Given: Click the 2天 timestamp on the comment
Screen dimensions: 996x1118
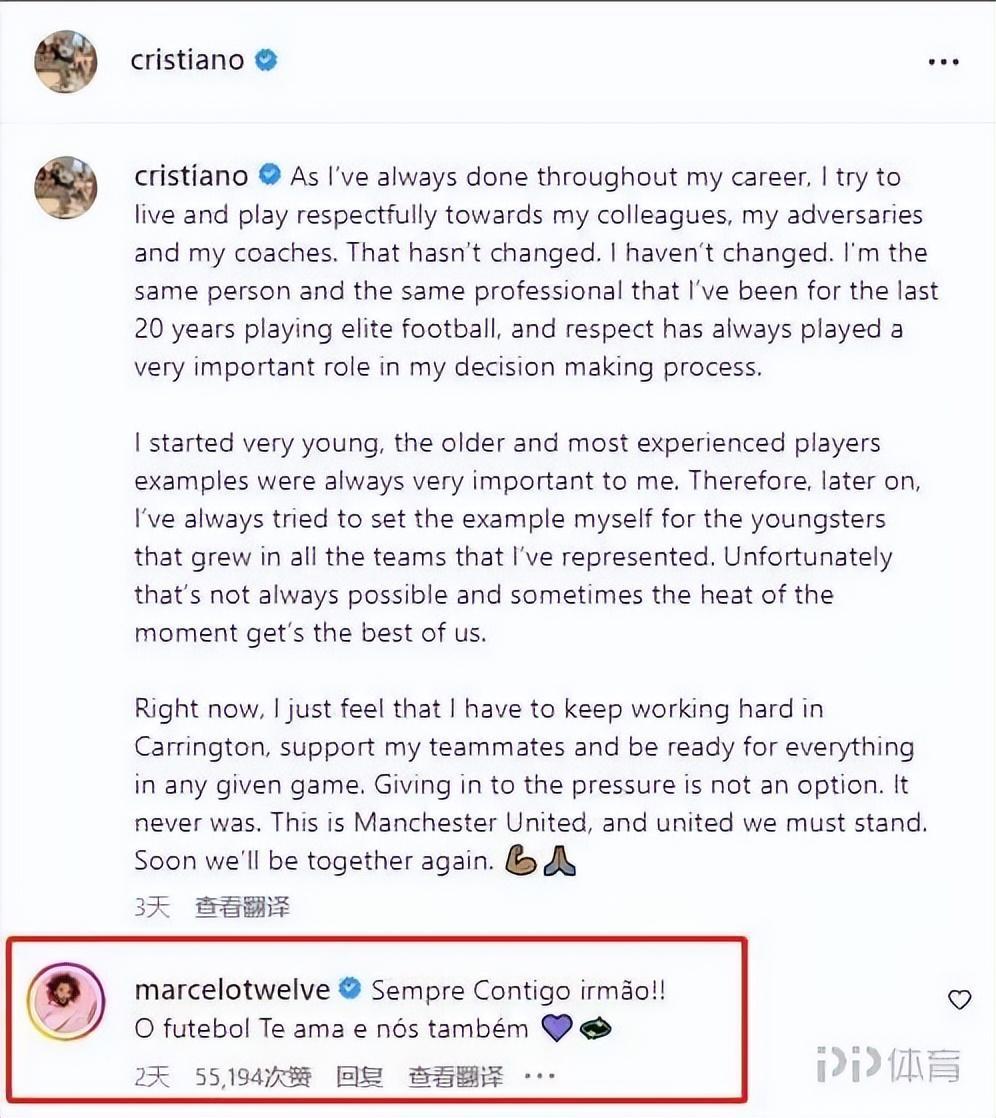Looking at the screenshot, I should [152, 1077].
